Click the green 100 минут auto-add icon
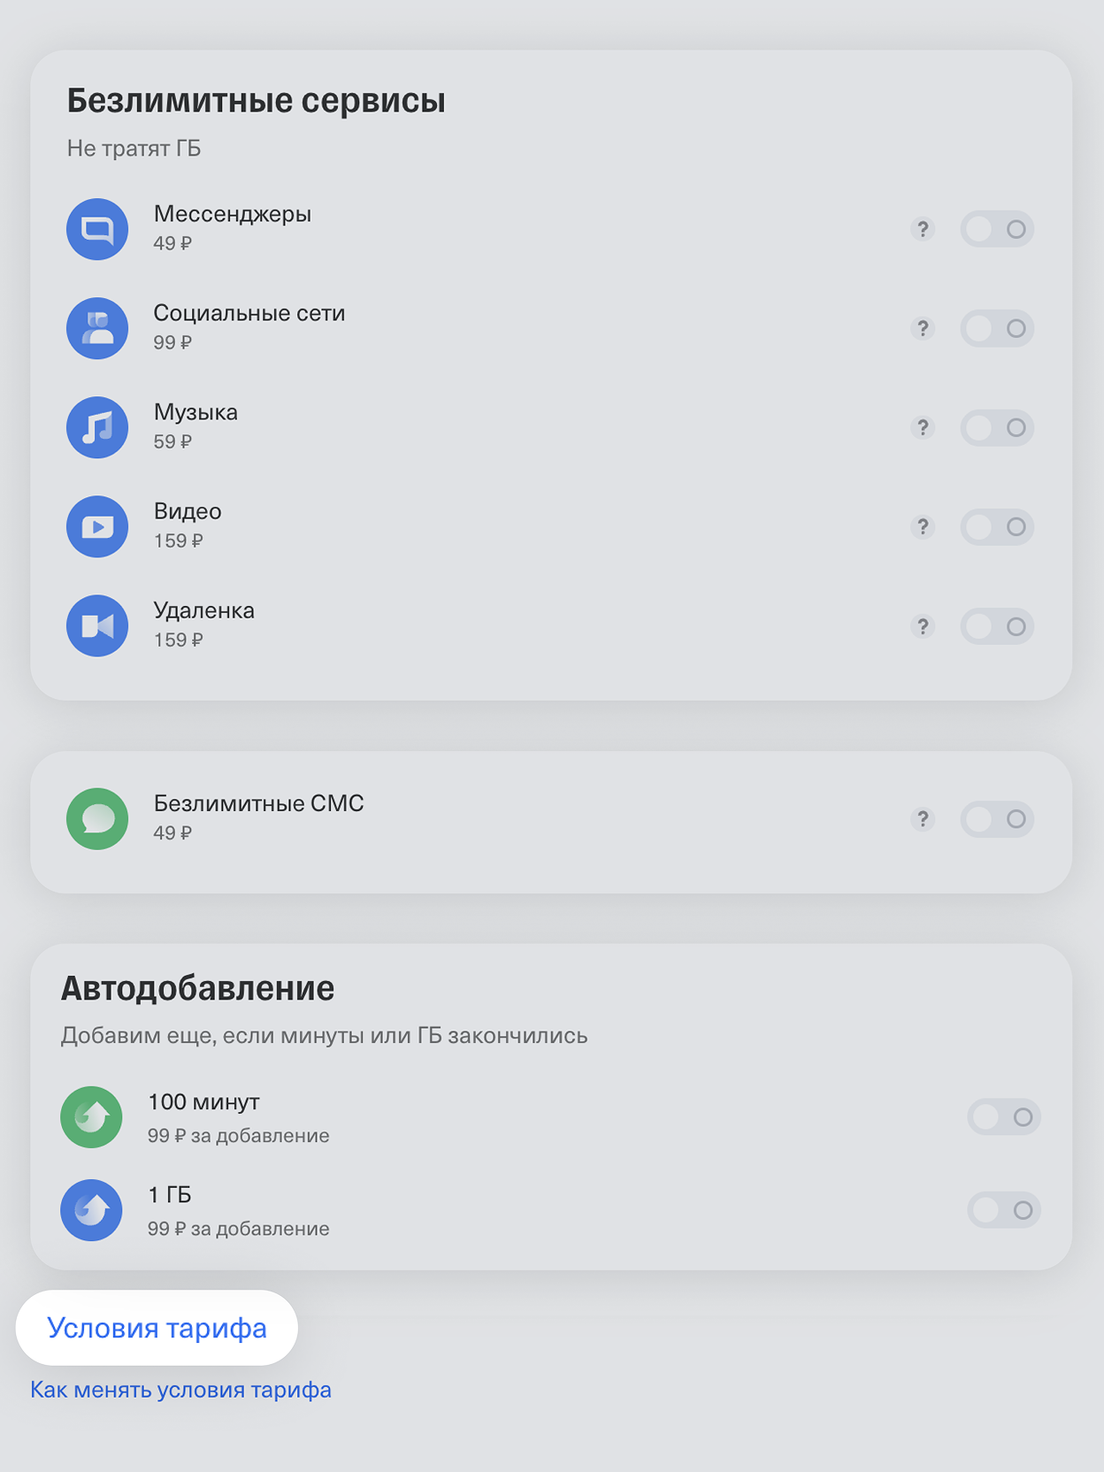 (x=91, y=1117)
